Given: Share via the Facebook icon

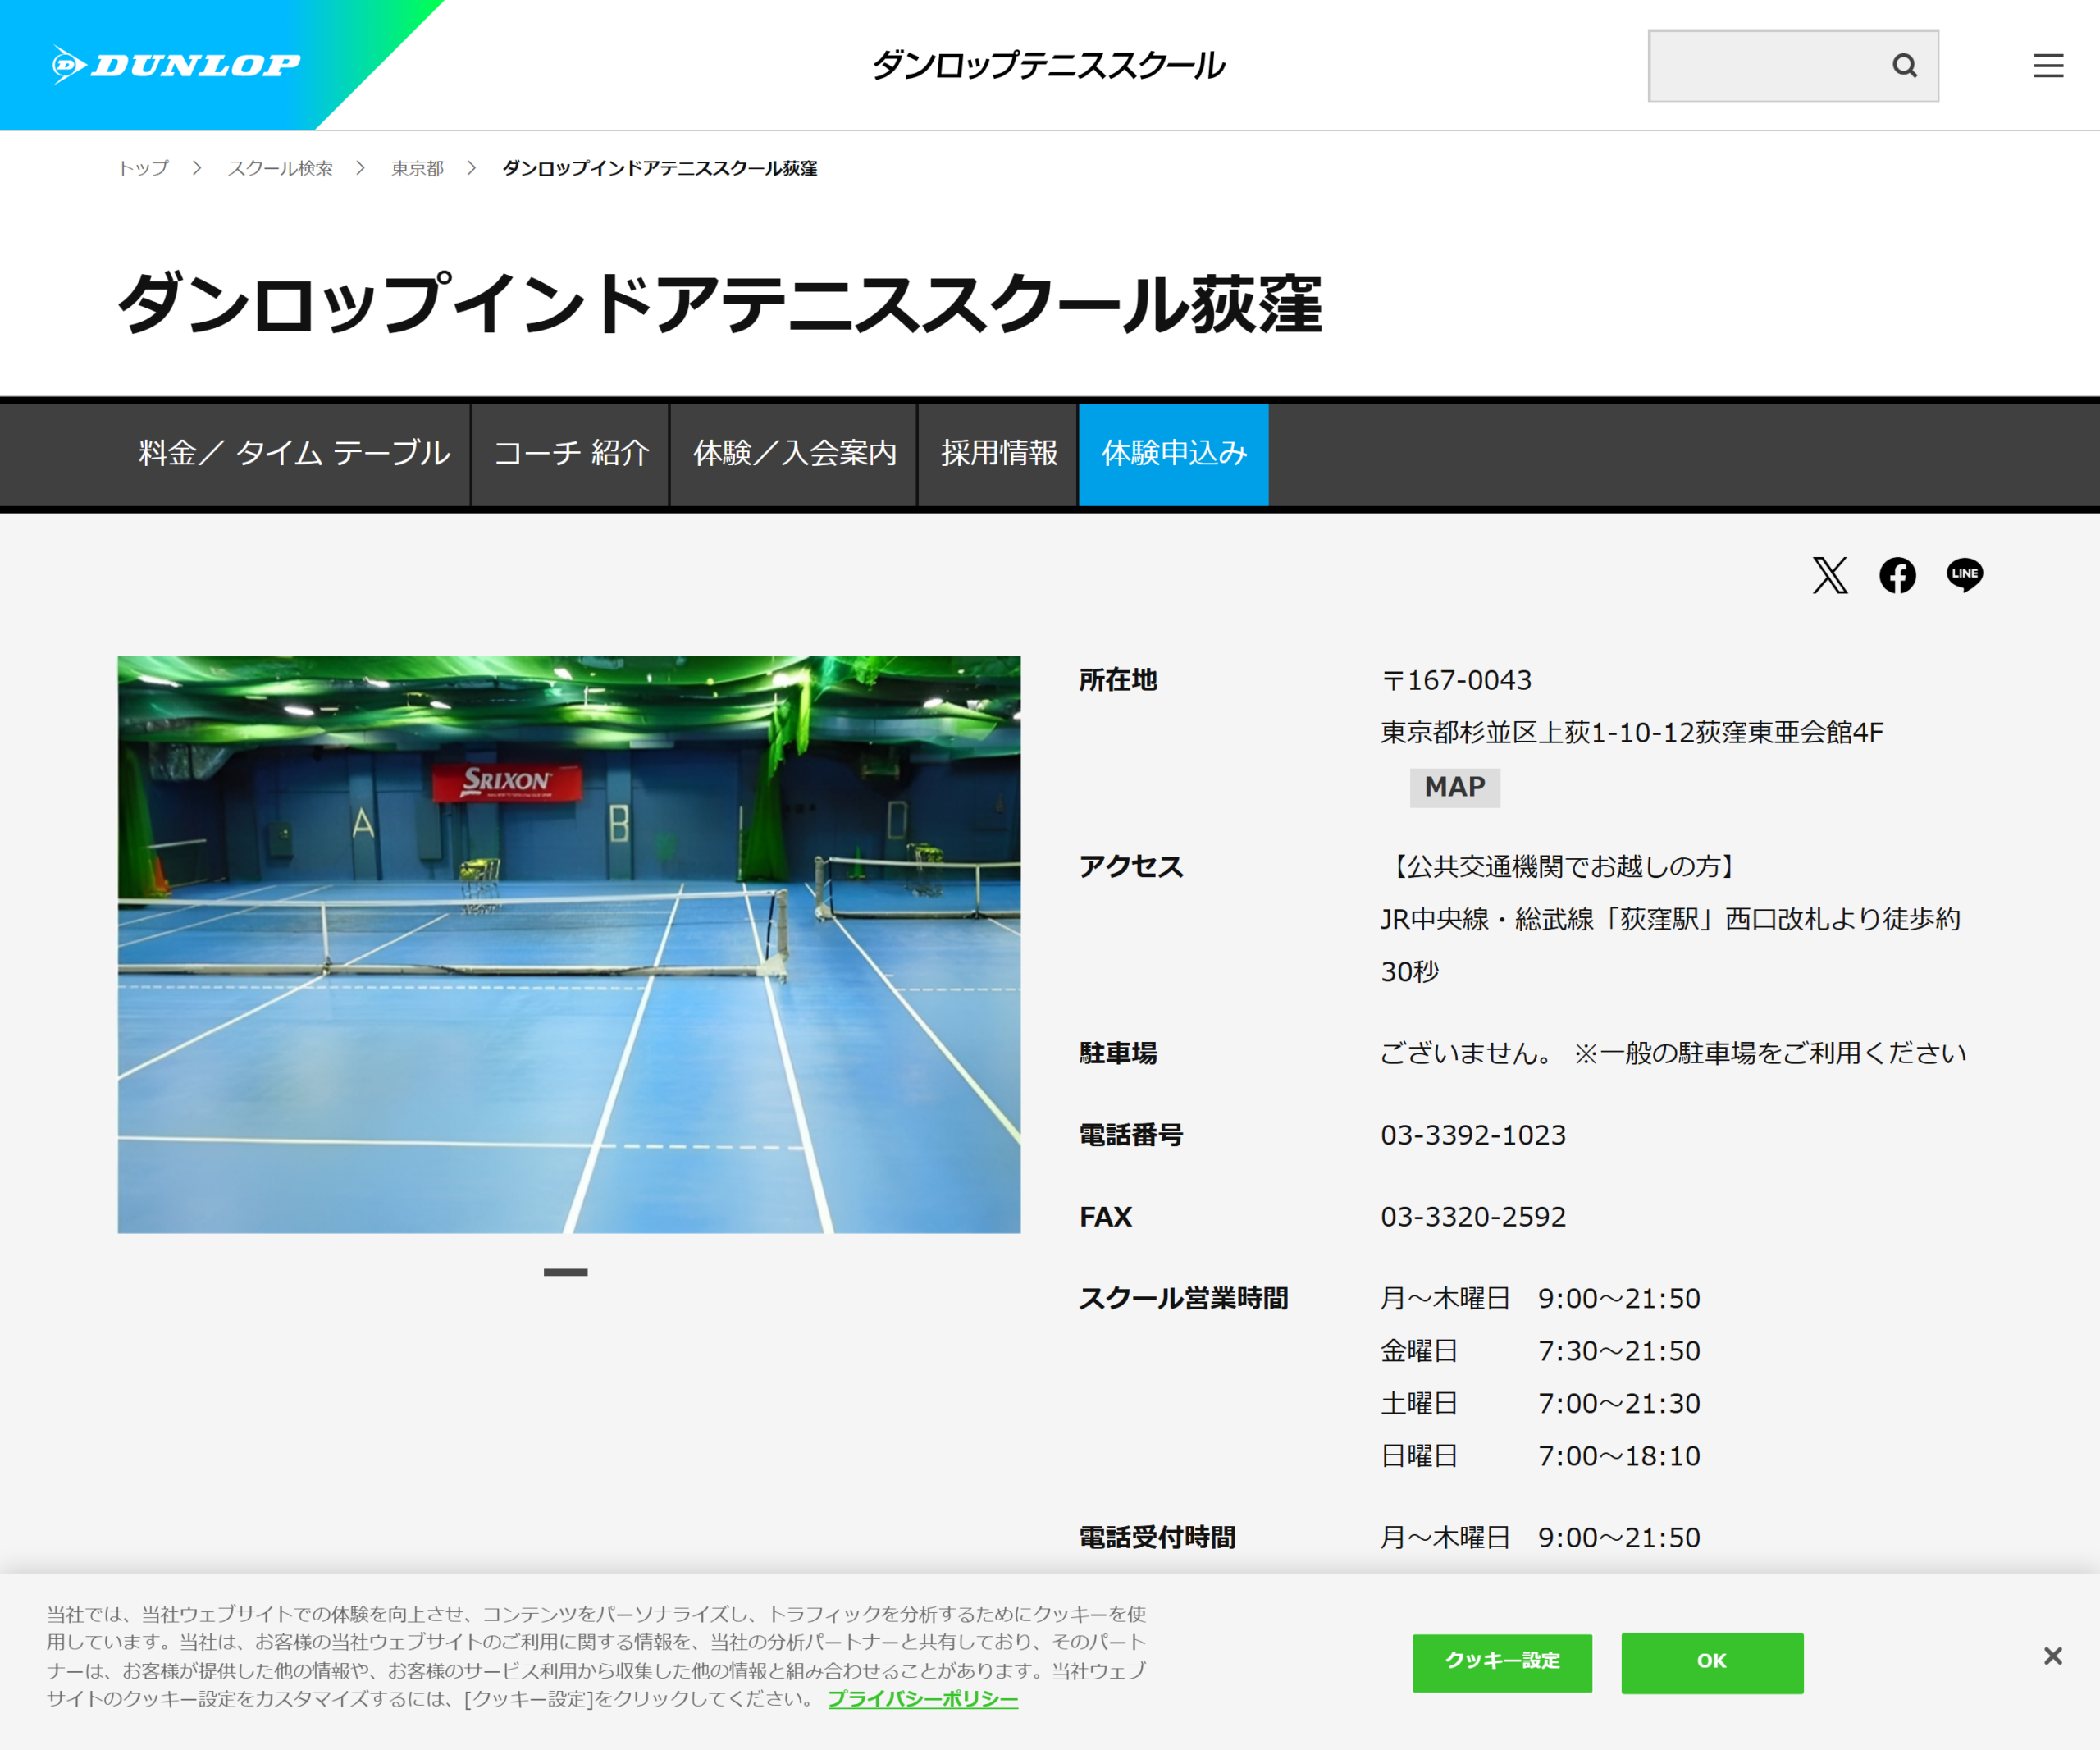Looking at the screenshot, I should click(x=1897, y=575).
